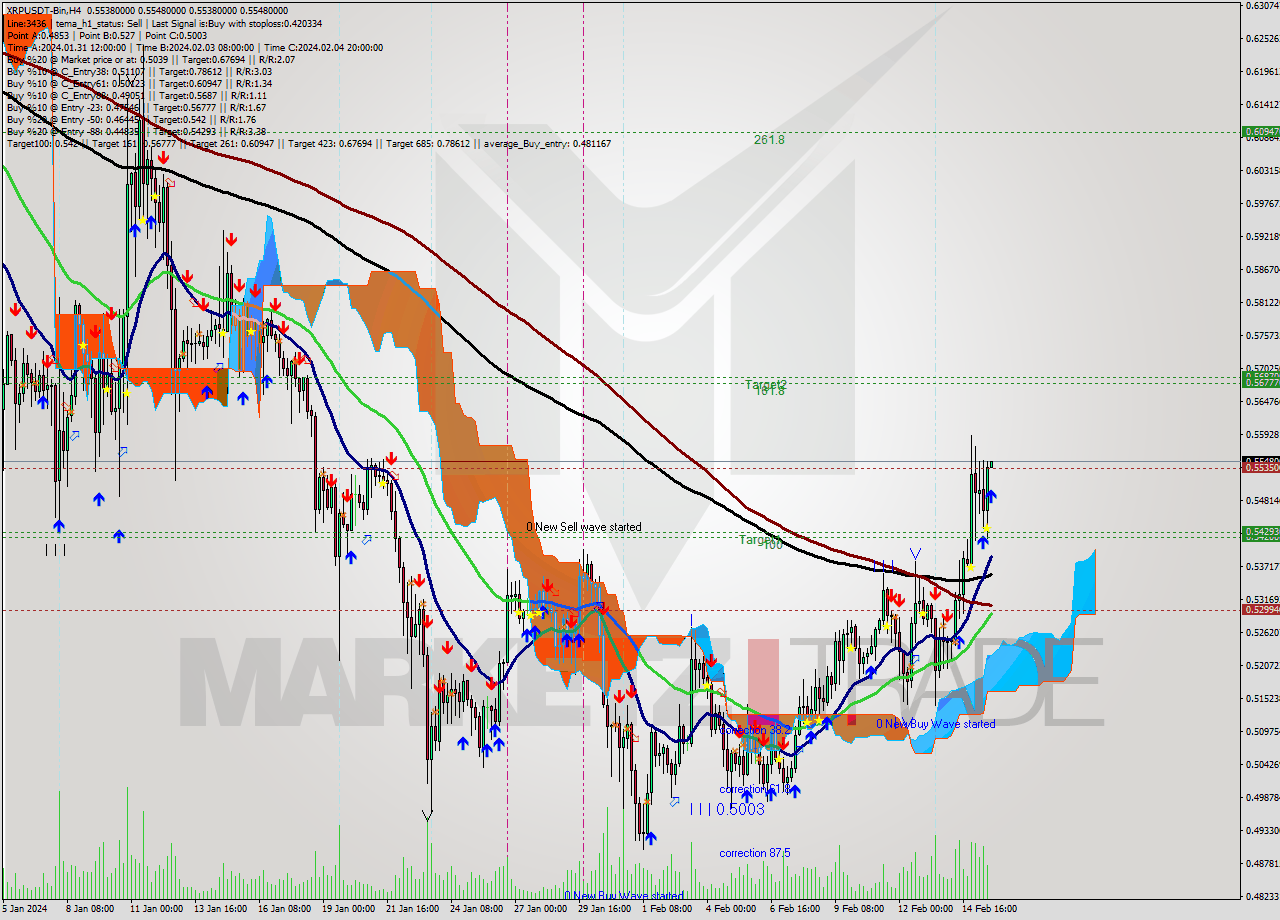
Task: Click the 161.8 Fibonacci label
Action: (x=769, y=391)
